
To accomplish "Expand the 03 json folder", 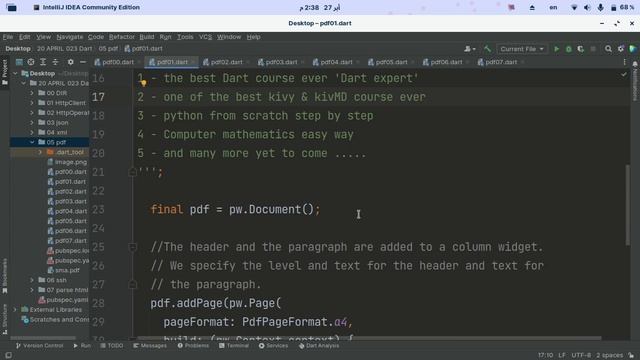I will pyautogui.click(x=32, y=122).
